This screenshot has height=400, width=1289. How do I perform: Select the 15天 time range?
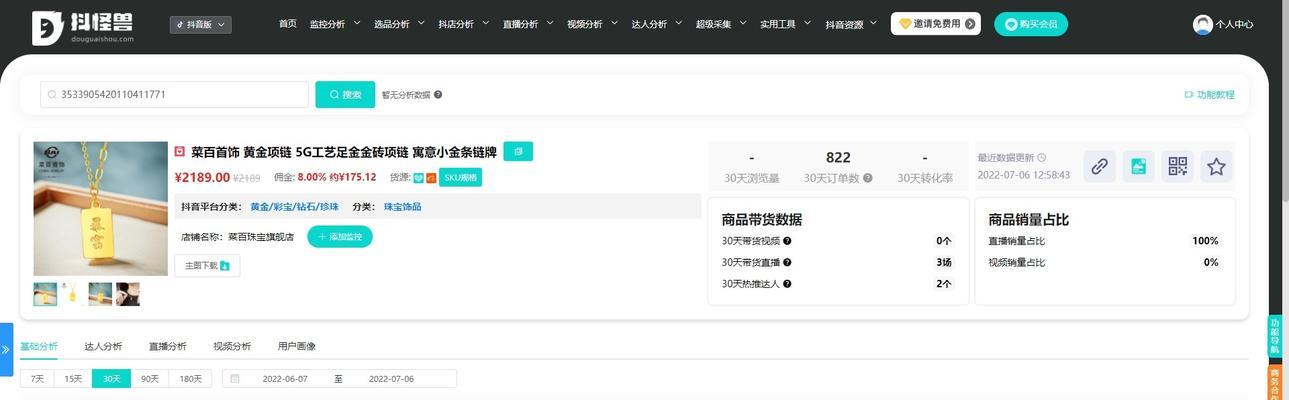(x=74, y=379)
